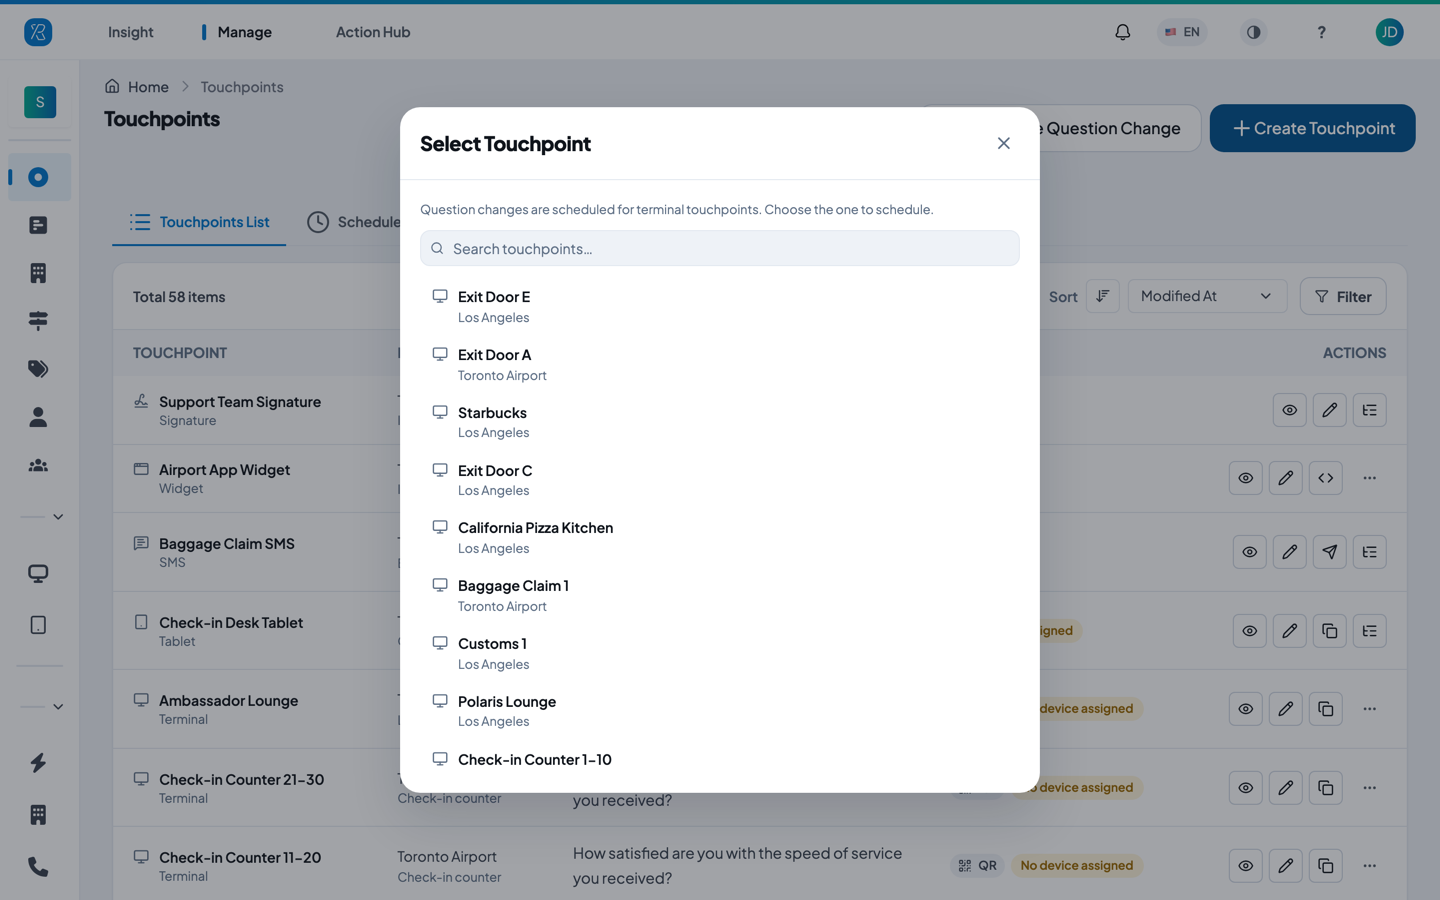Open embed code for Airport App Widget

click(x=1325, y=478)
